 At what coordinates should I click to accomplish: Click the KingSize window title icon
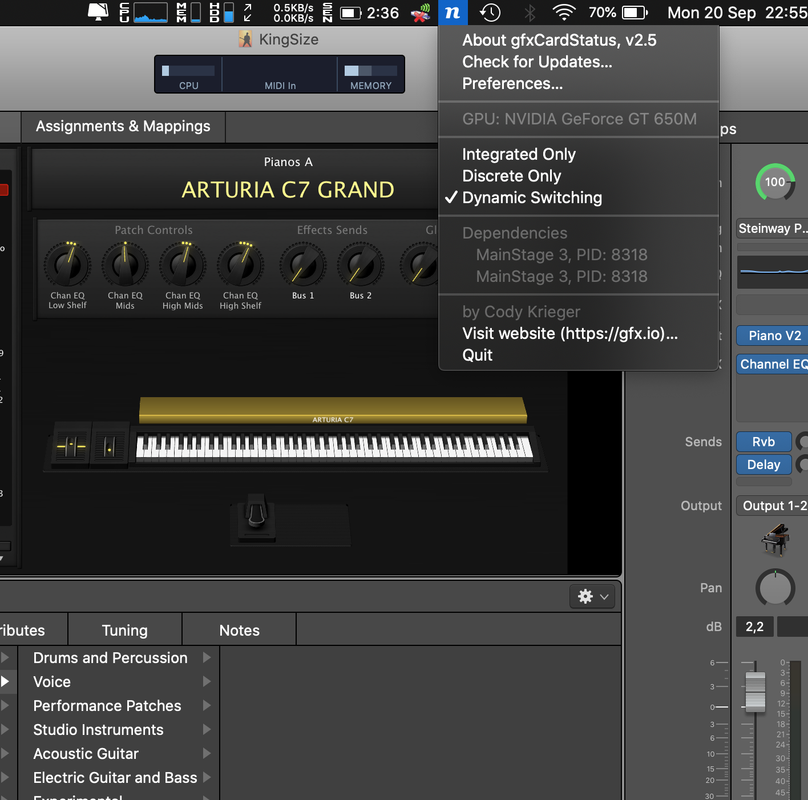[245, 39]
